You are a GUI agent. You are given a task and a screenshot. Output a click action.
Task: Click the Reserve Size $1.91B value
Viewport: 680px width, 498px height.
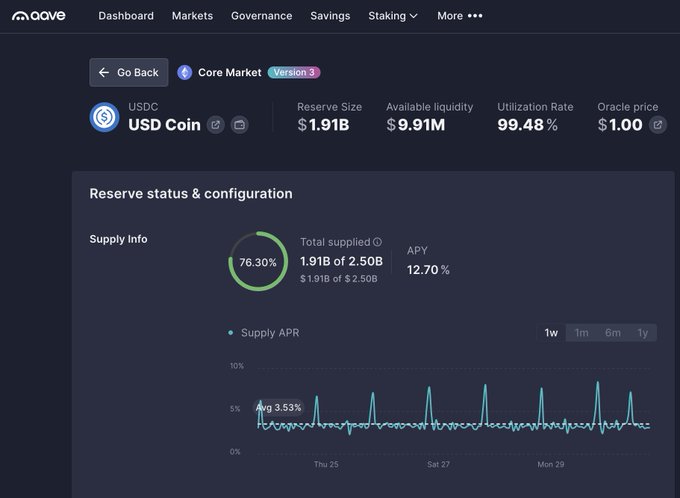point(324,125)
